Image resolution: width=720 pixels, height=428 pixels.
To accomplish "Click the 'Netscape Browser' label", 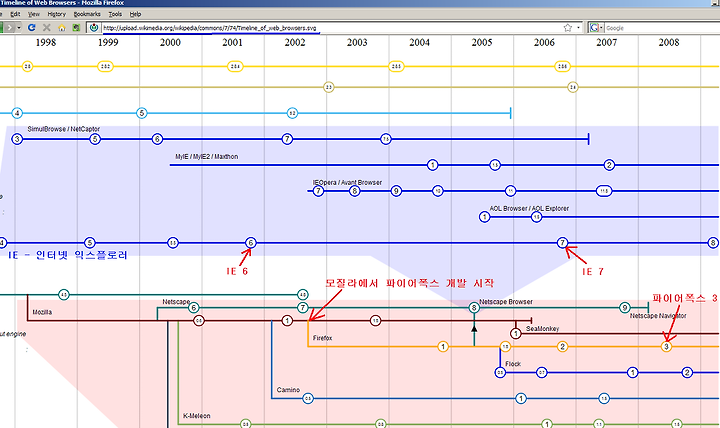I will (x=506, y=302).
